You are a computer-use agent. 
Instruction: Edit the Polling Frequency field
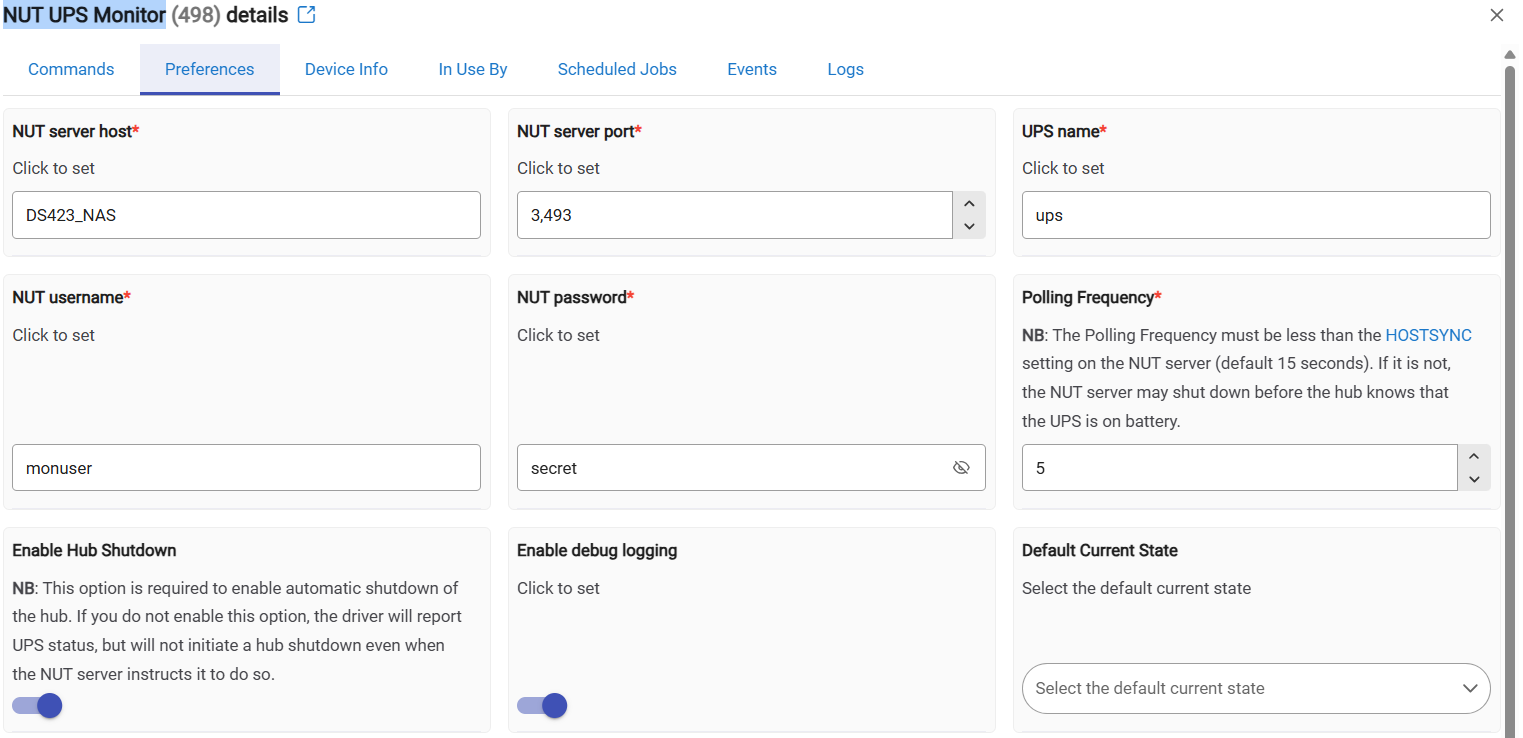[x=1240, y=467]
